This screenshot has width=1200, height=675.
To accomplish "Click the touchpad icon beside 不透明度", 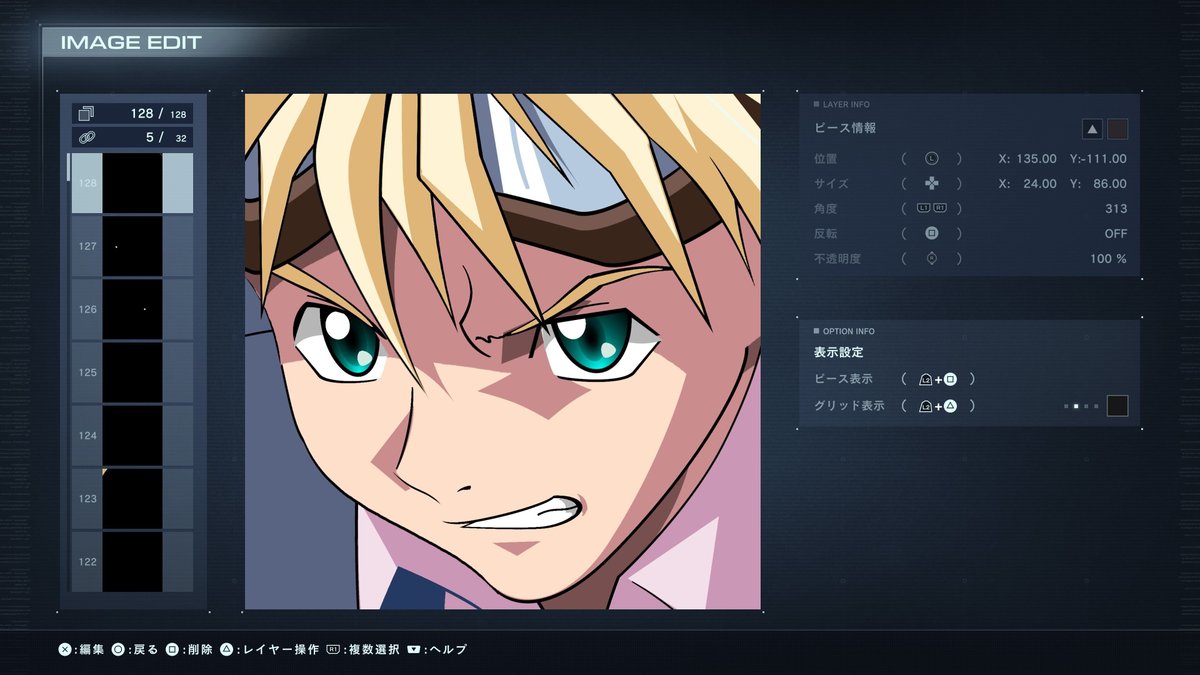I will click(932, 259).
